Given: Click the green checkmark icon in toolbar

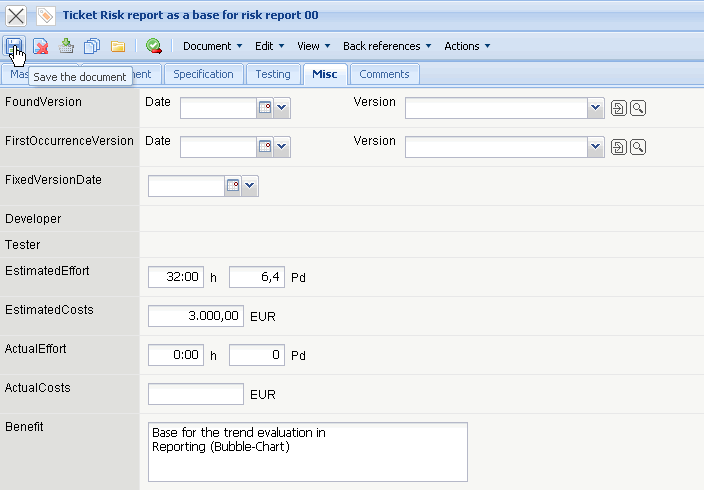Looking at the screenshot, I should click(153, 46).
